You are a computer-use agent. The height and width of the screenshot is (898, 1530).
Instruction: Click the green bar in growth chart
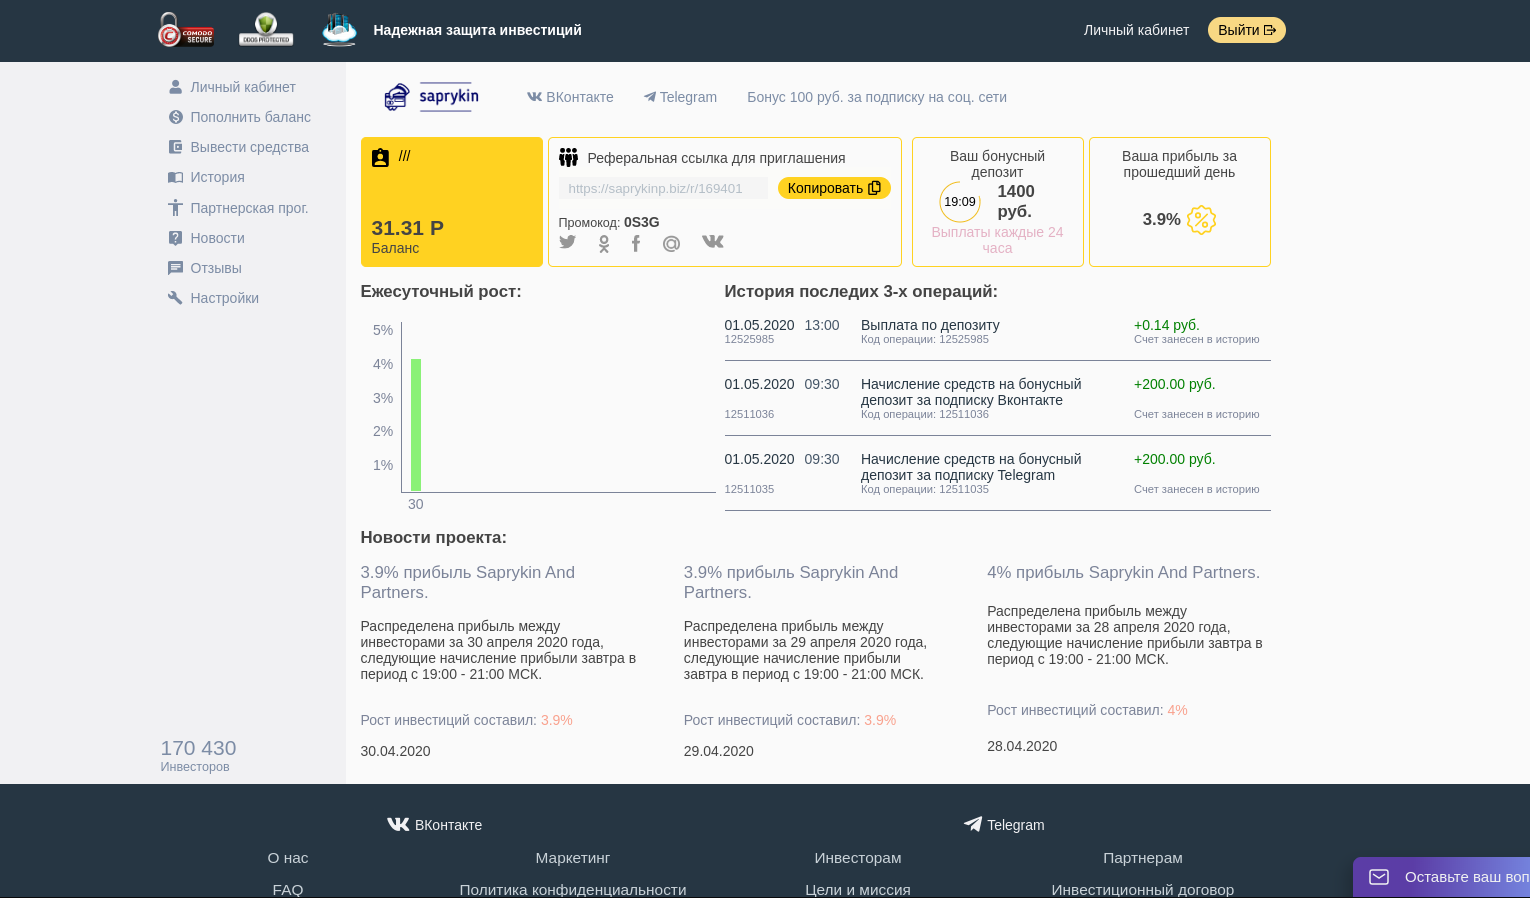[416, 425]
